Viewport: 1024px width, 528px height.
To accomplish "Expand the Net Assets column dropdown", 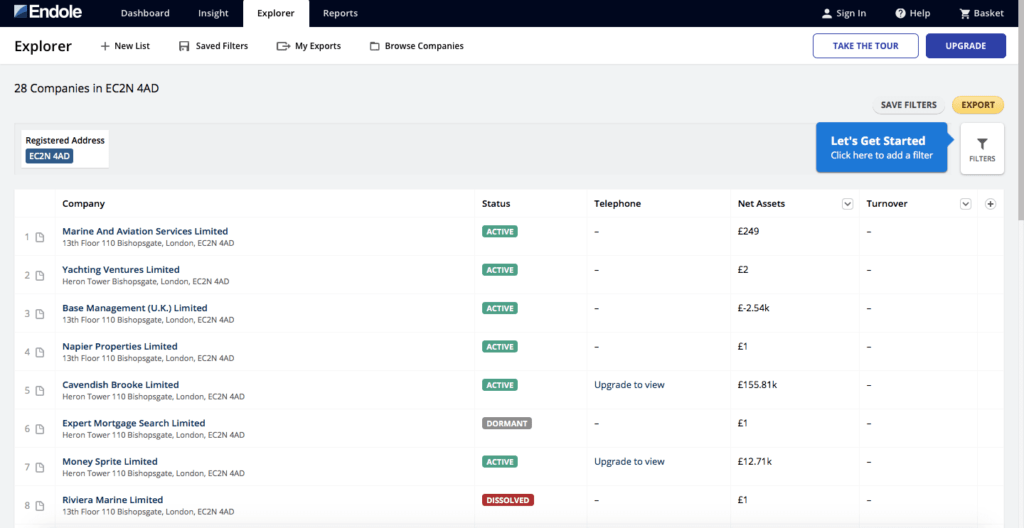I will tap(847, 204).
